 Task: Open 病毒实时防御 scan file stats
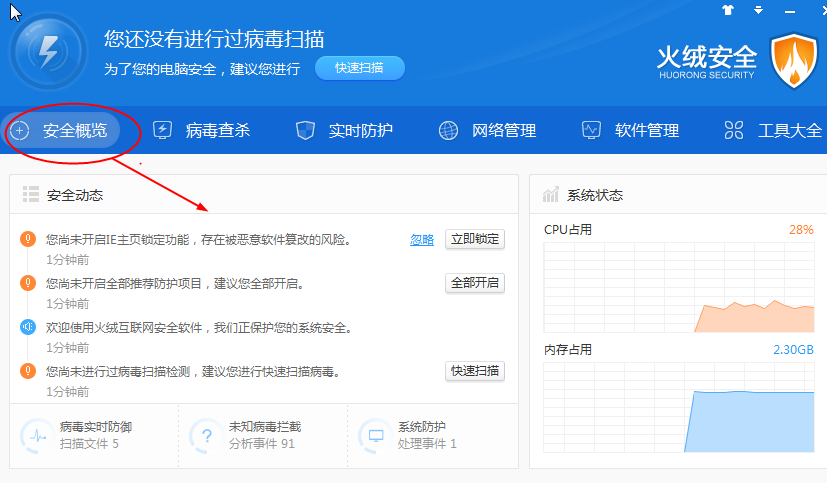tap(90, 444)
